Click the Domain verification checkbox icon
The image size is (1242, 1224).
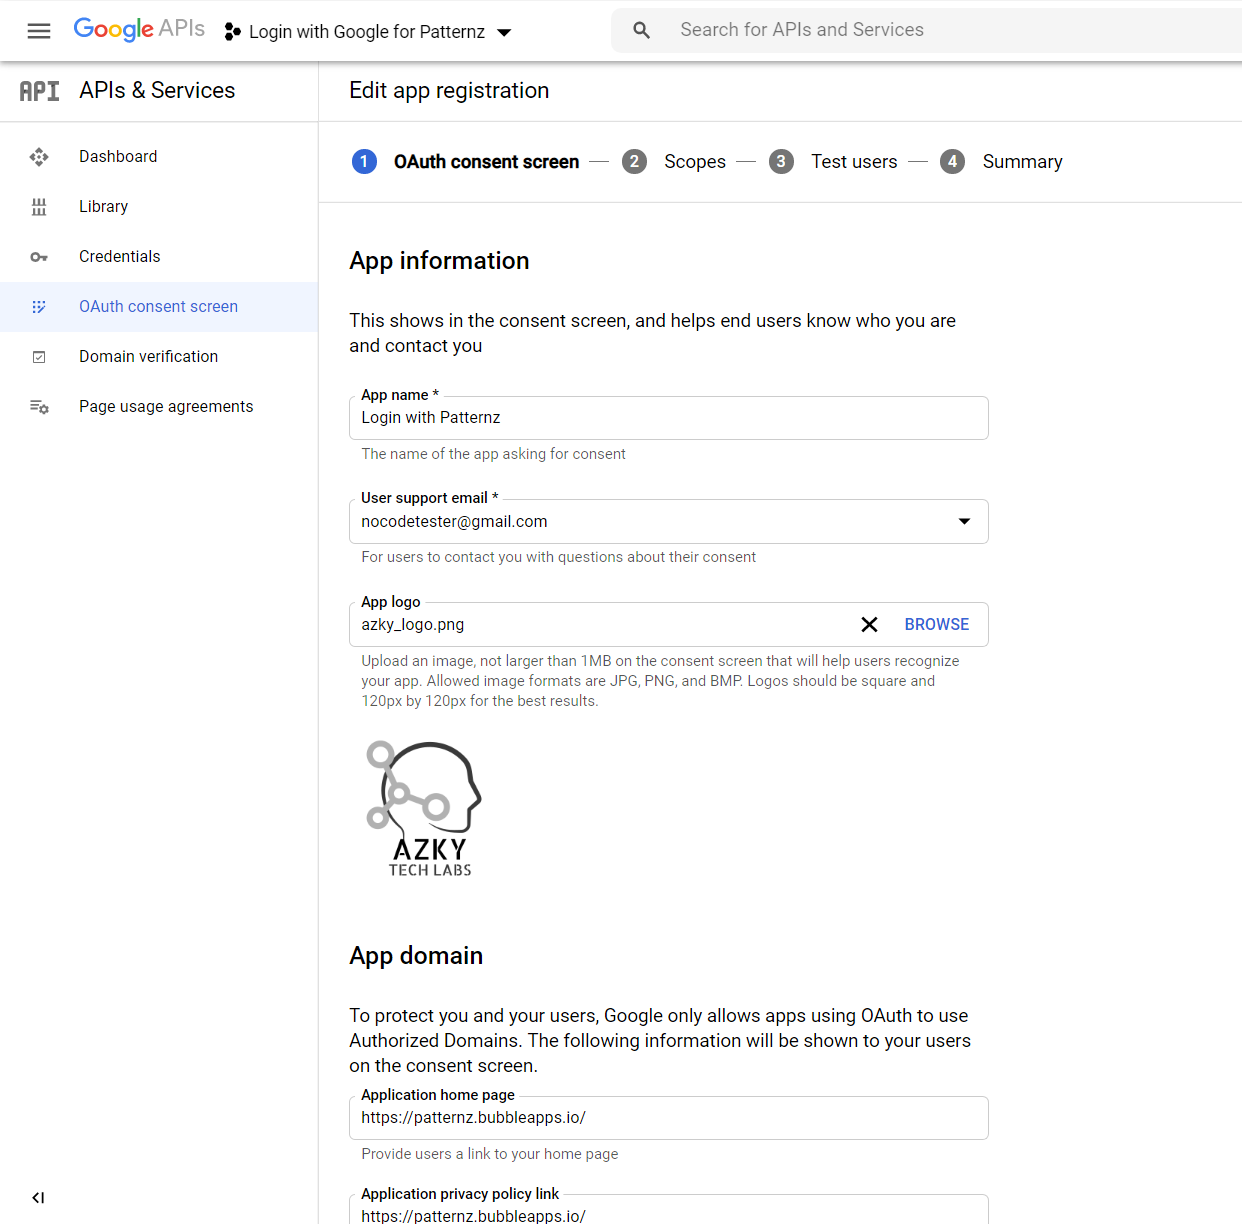coord(39,357)
